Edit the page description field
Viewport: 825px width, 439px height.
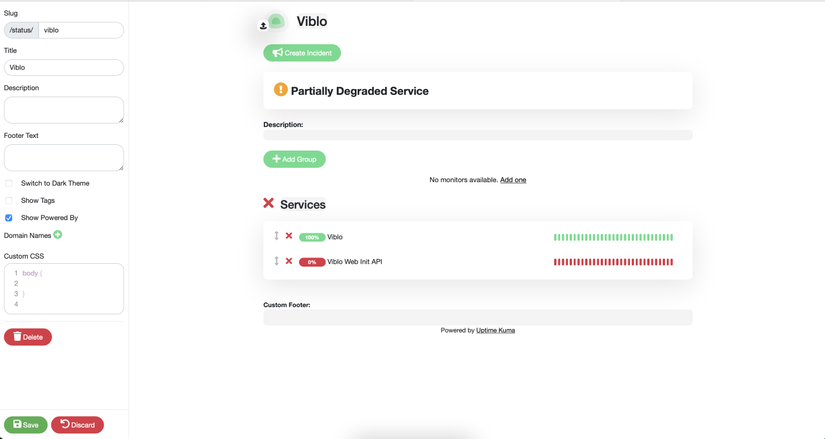tap(478, 135)
